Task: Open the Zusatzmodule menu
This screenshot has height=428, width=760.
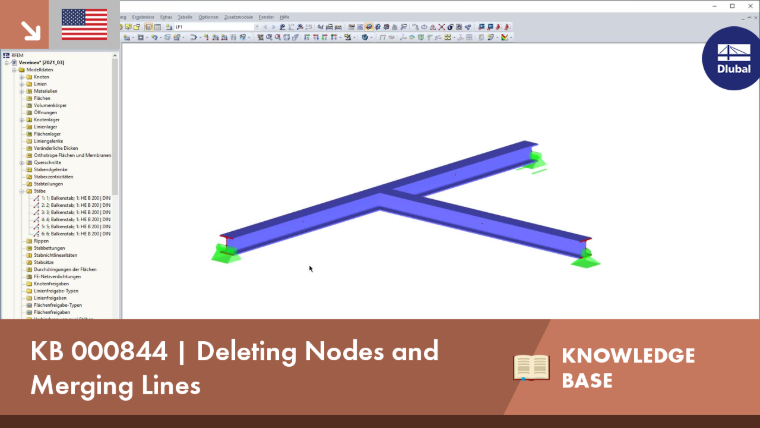Action: tap(238, 17)
